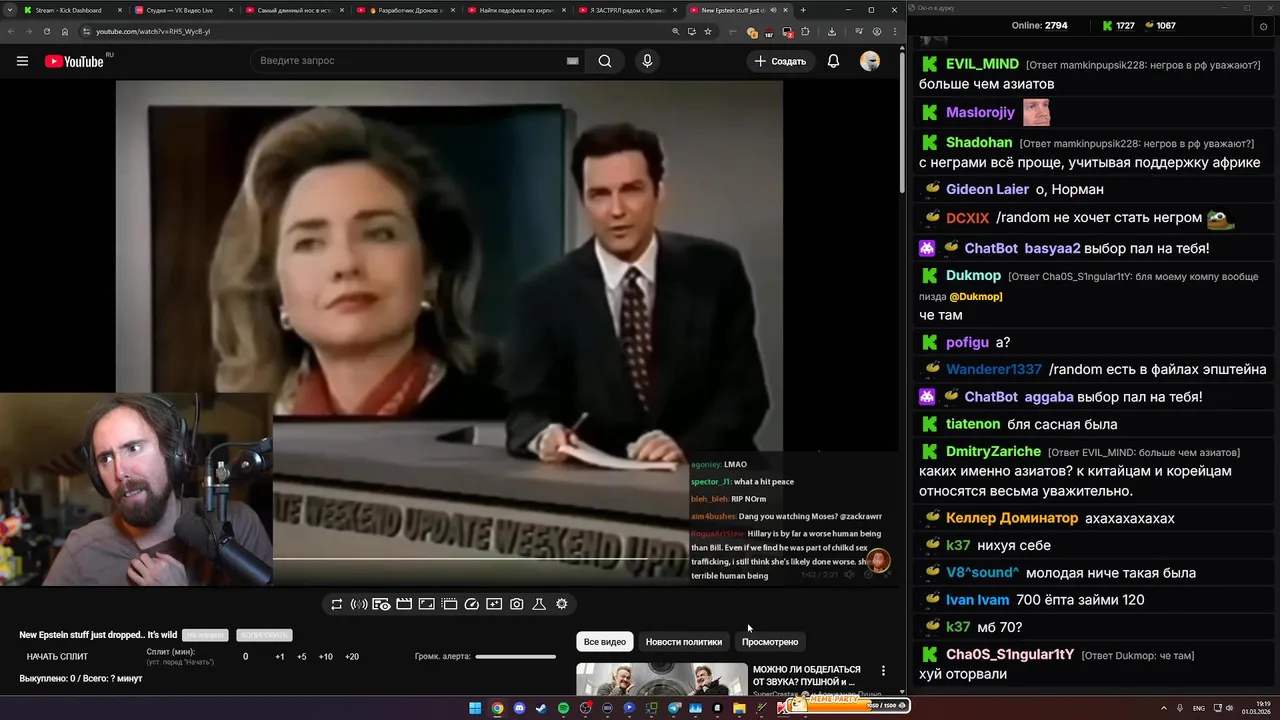Viewport: 1280px width, 720px height.
Task: Select the Просмотрено filter chip
Action: tap(770, 642)
